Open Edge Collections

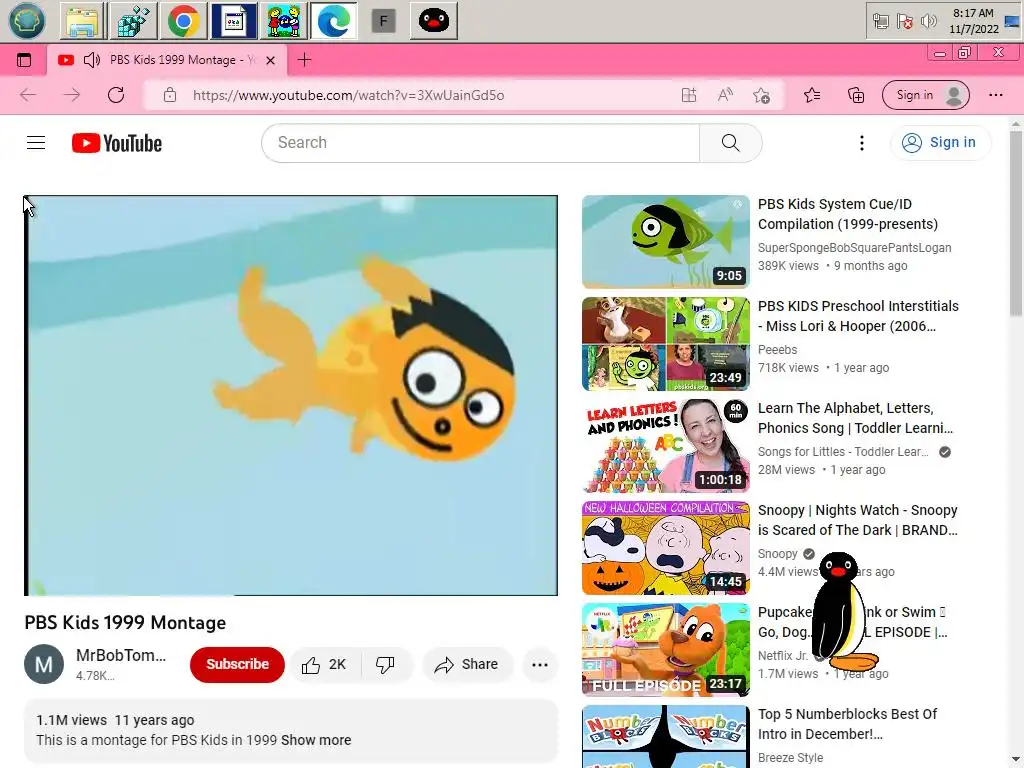(856, 95)
